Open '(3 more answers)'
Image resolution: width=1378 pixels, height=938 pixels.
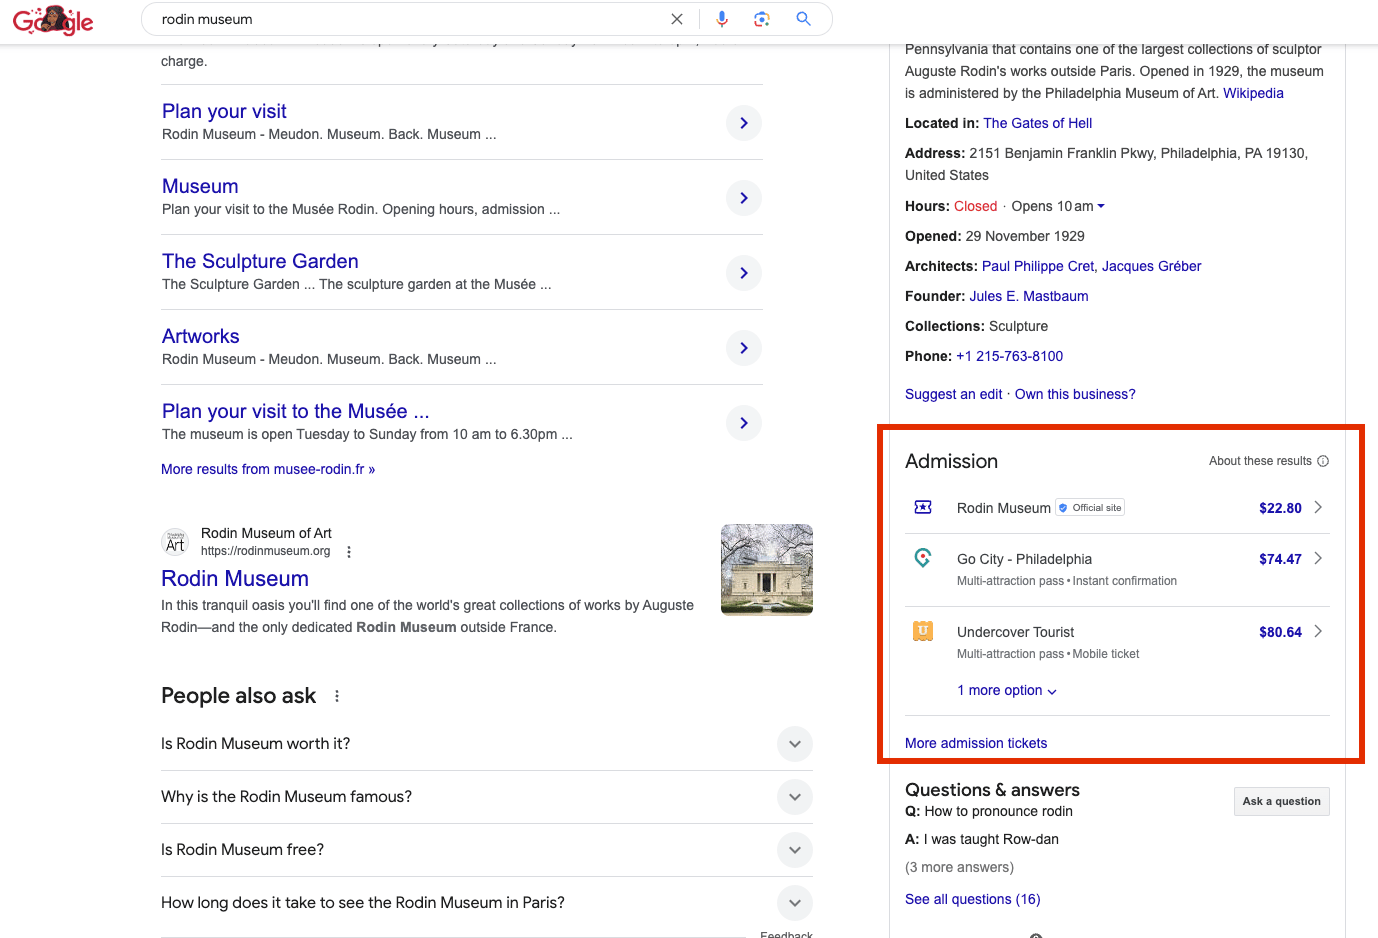(x=959, y=867)
